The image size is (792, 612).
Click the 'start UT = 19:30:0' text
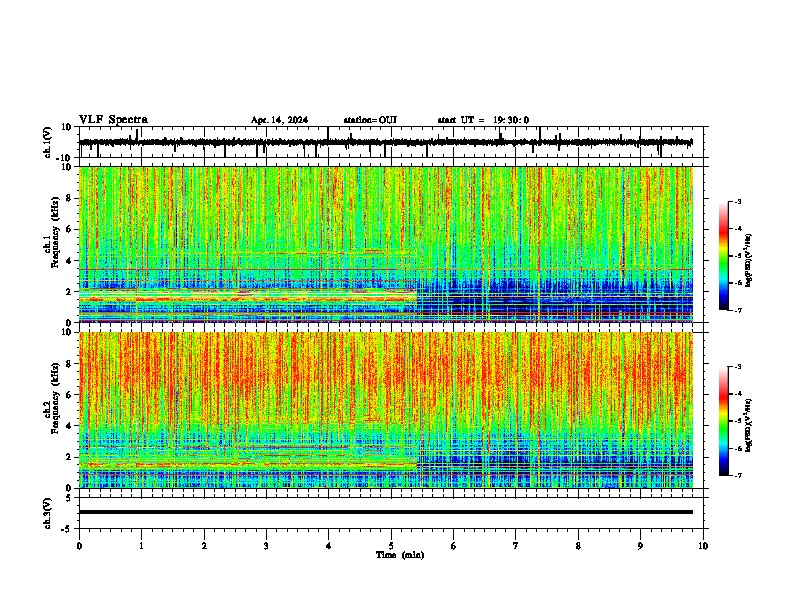click(x=483, y=120)
